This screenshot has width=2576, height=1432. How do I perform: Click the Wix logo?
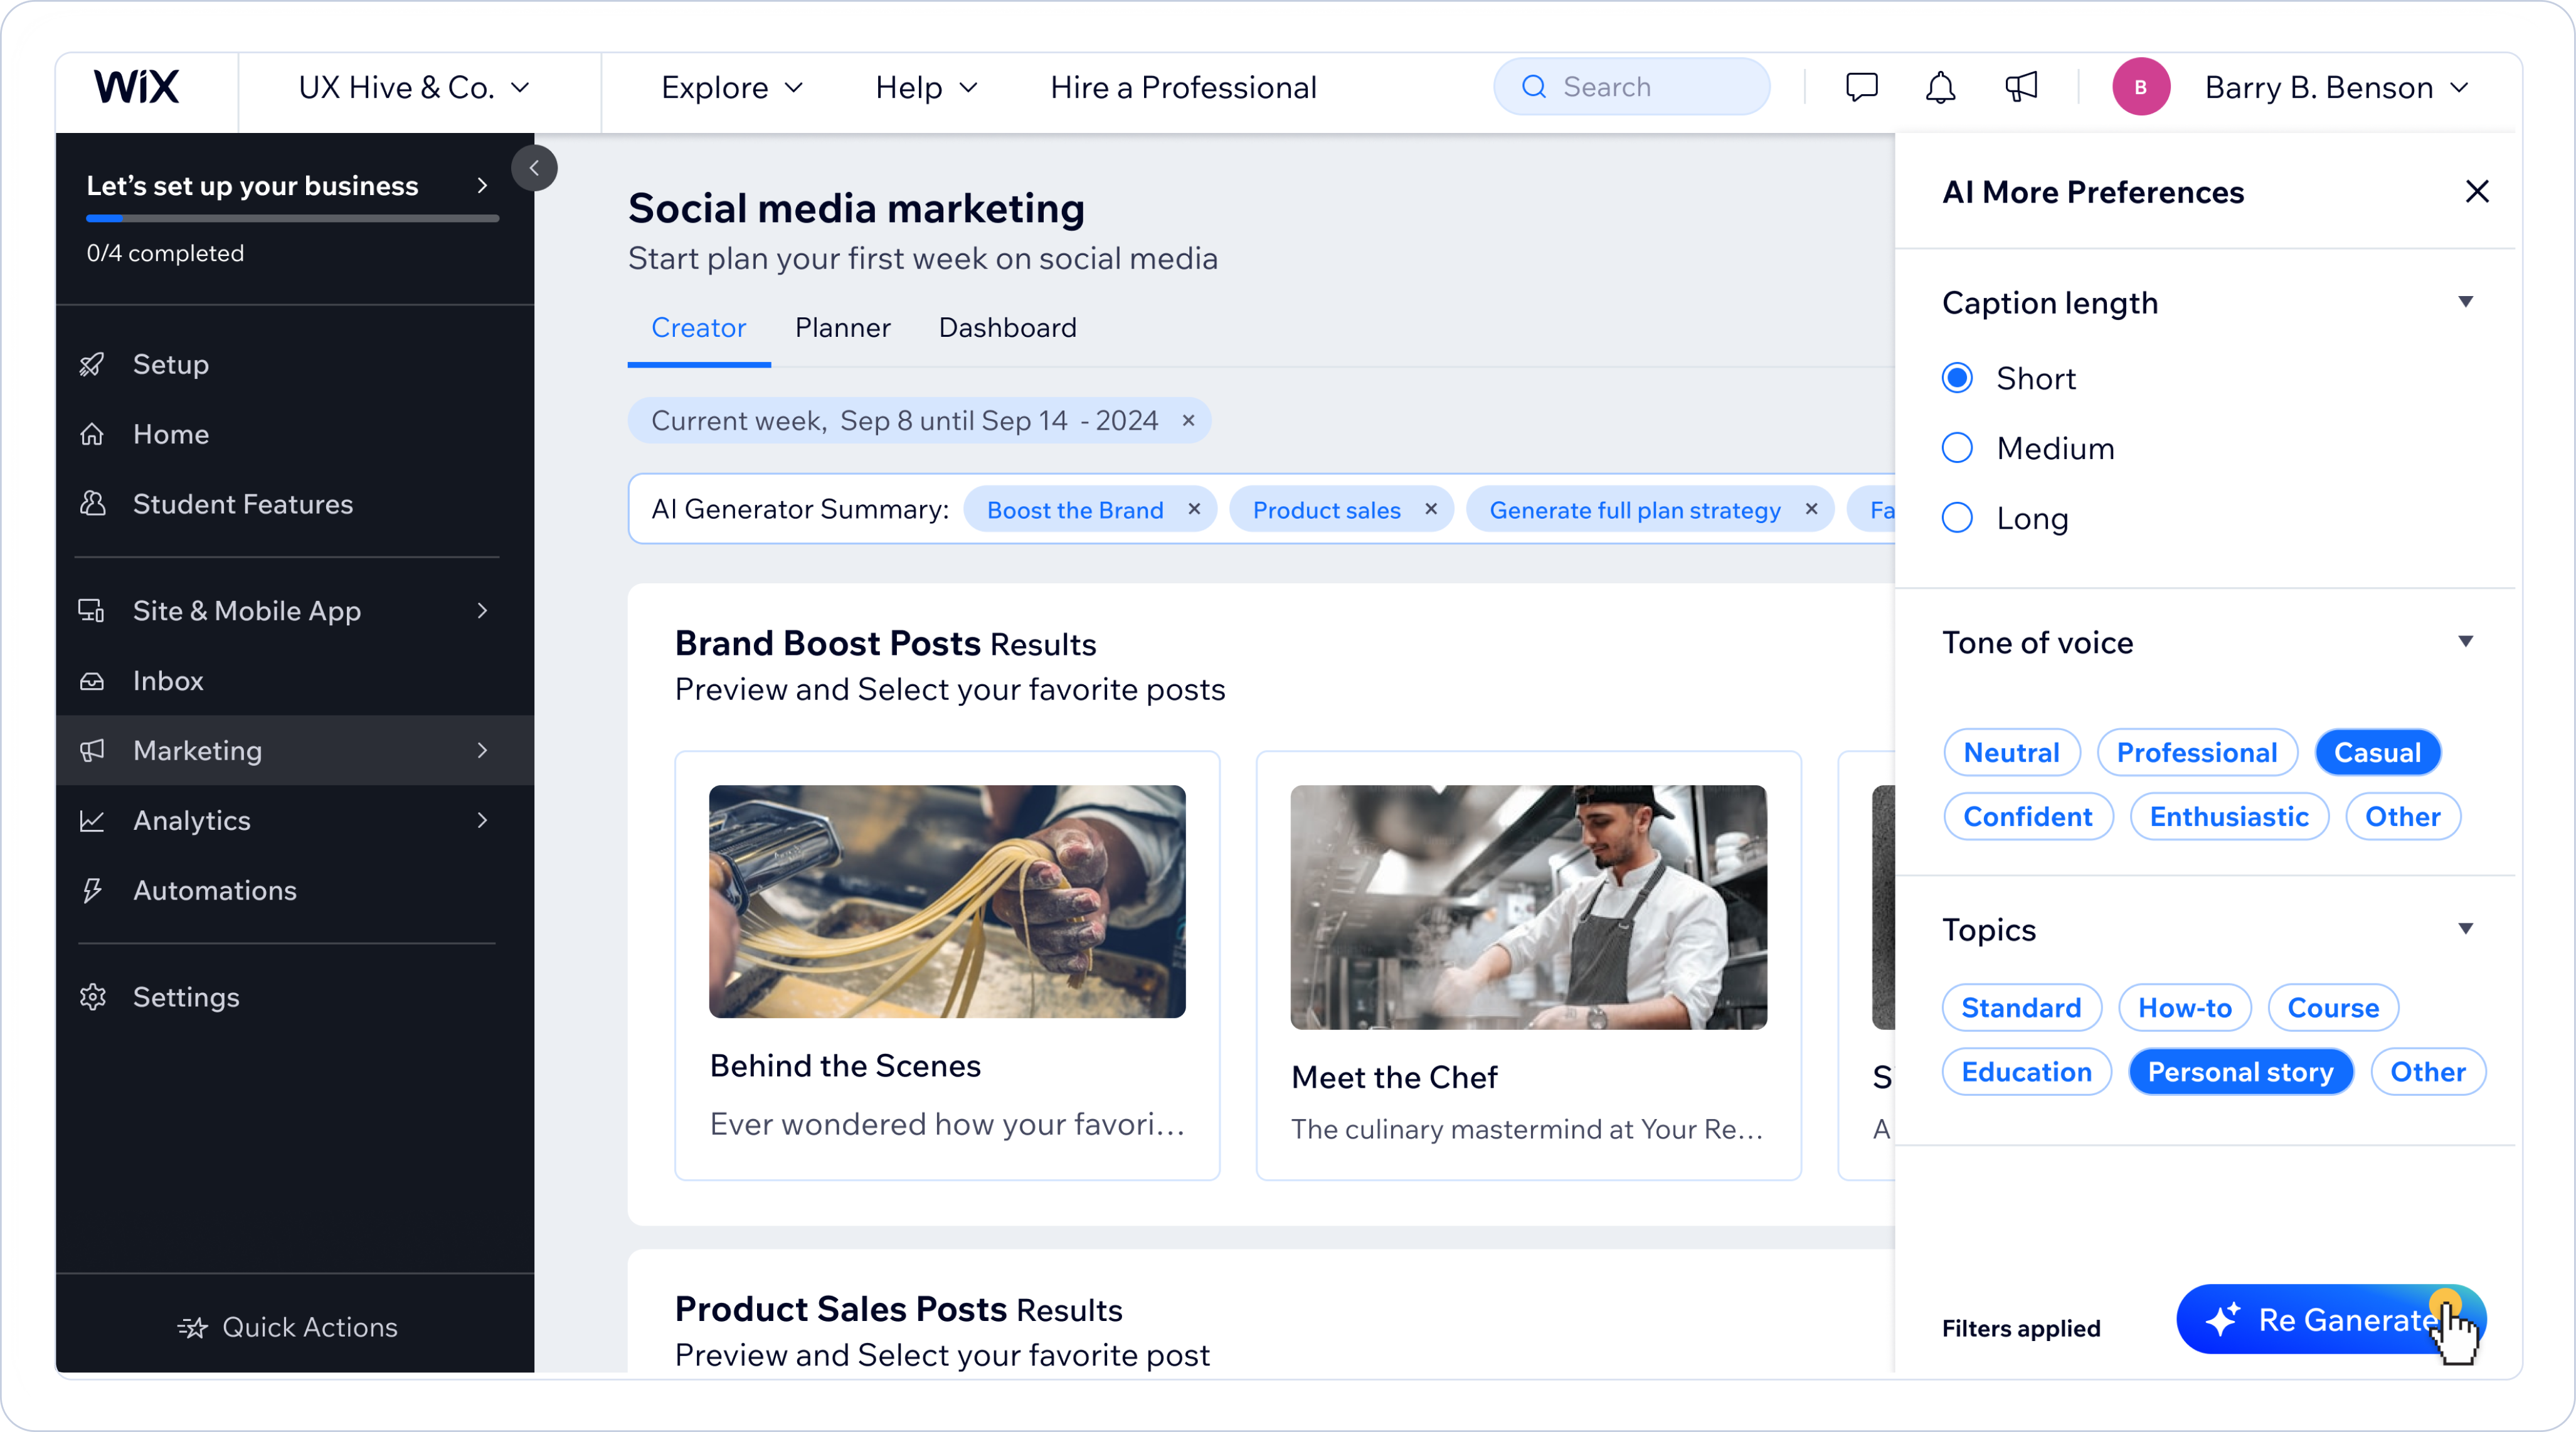[x=137, y=87]
